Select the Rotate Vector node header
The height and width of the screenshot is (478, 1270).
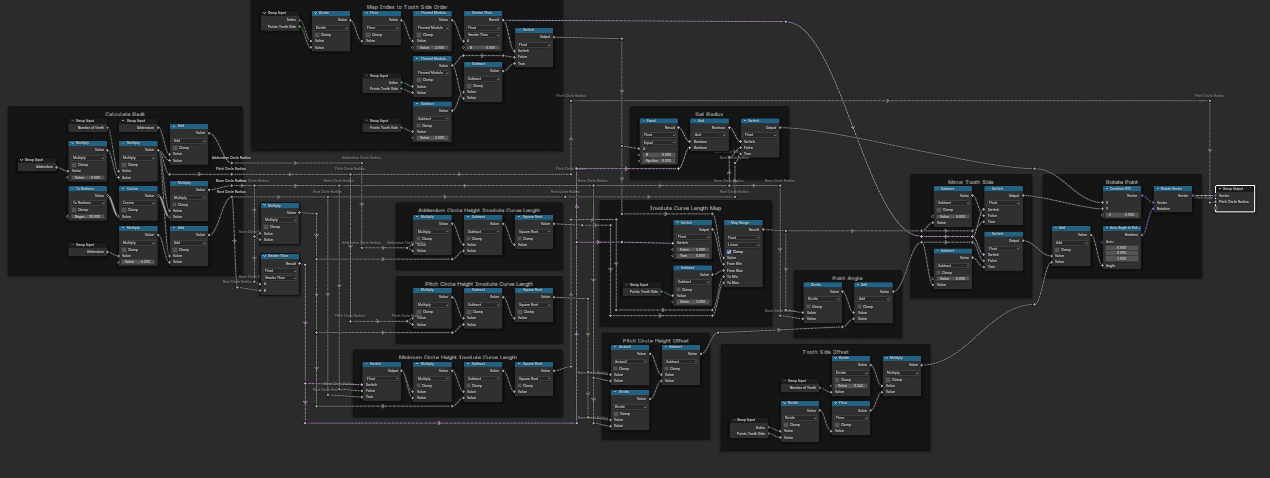coord(1173,188)
